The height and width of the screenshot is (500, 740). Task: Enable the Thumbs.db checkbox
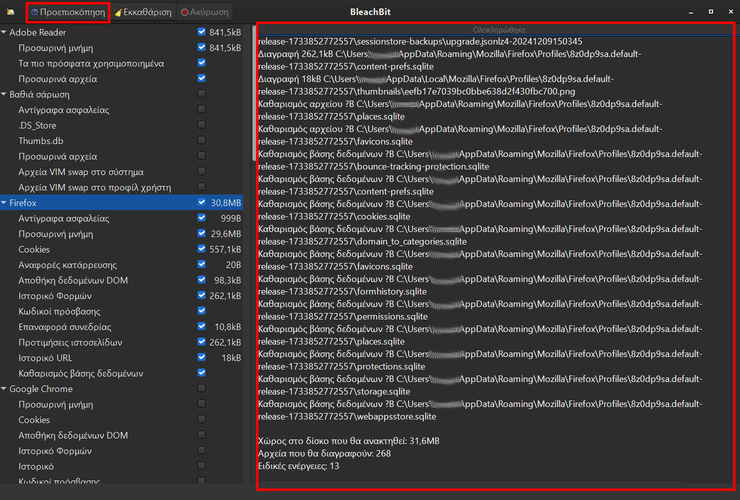(x=202, y=141)
